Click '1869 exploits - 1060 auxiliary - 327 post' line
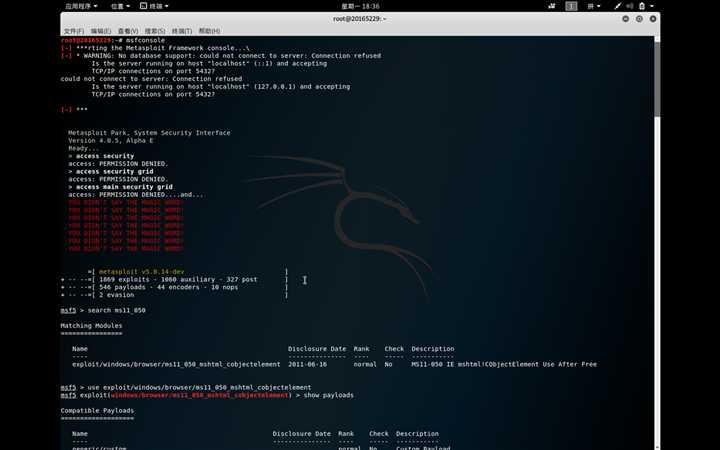Screen dimensions: 720x450 click(178, 279)
